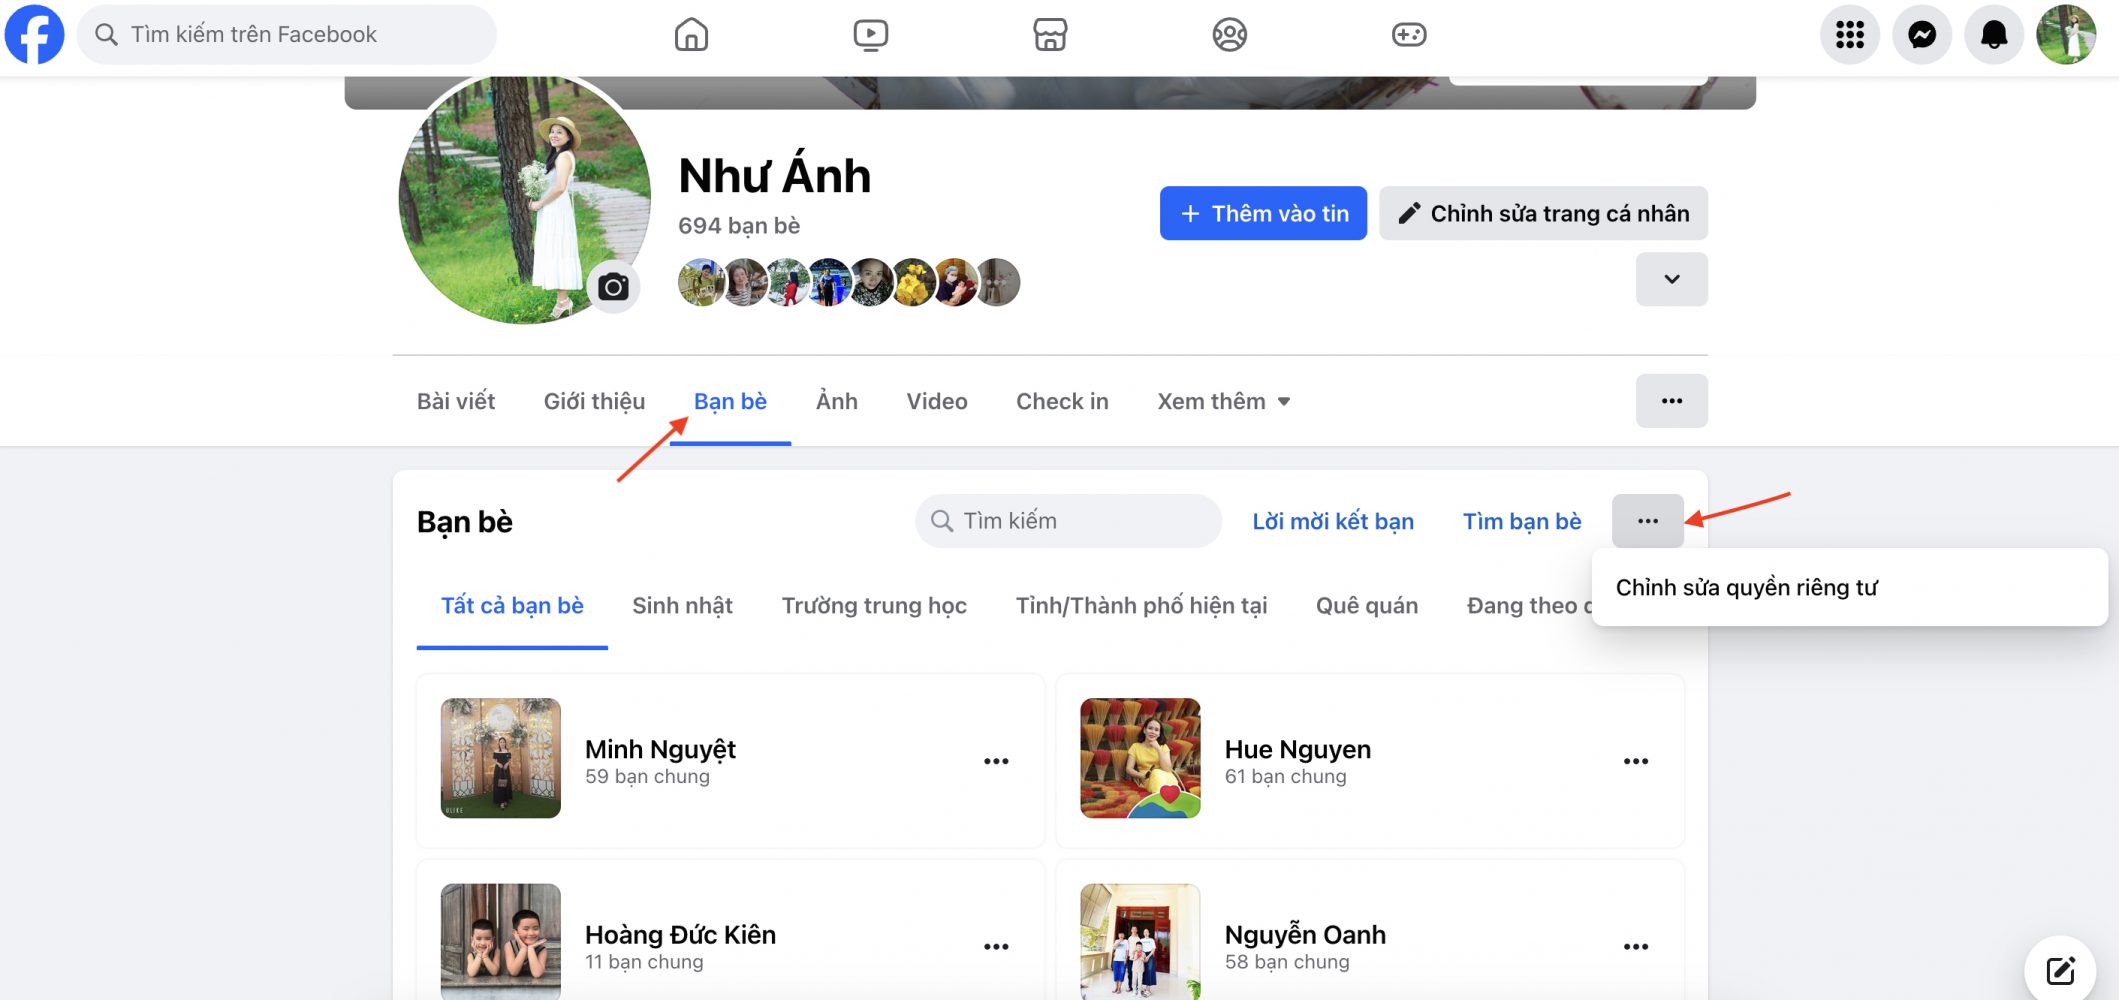Open the Groups icon in top navigation
Image resolution: width=2119 pixels, height=1000 pixels.
(x=1228, y=33)
